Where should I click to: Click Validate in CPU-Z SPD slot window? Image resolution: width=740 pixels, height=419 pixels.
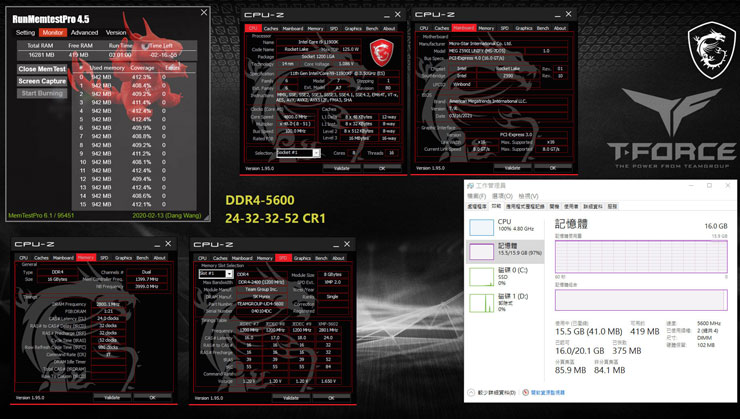291,398
